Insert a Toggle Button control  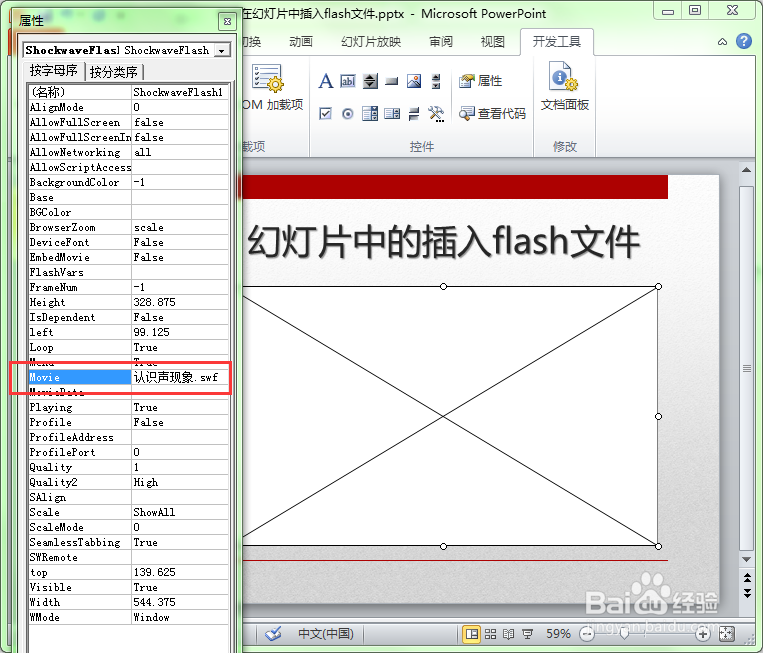[414, 114]
